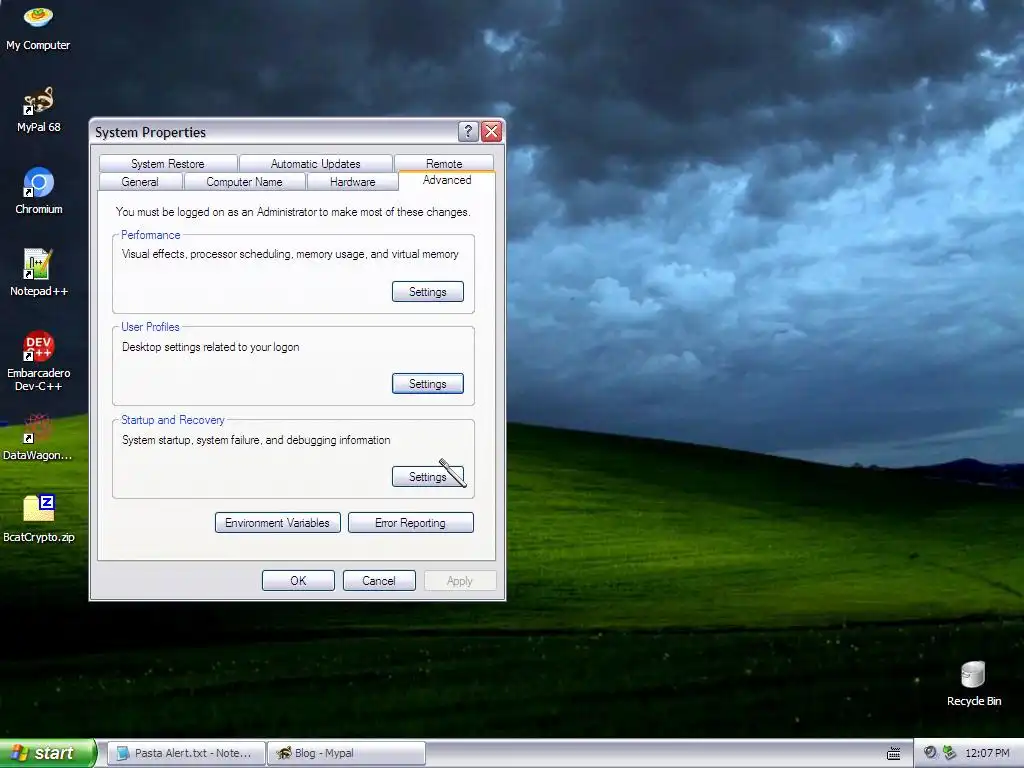Switch to the Automatic Updates tab
This screenshot has width=1024, height=768.
coord(315,163)
